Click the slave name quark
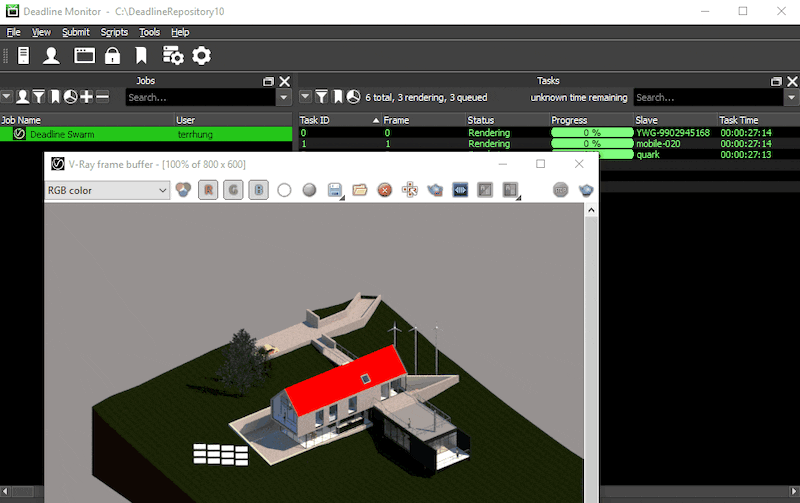Viewport: 800px width, 503px height. (648, 155)
